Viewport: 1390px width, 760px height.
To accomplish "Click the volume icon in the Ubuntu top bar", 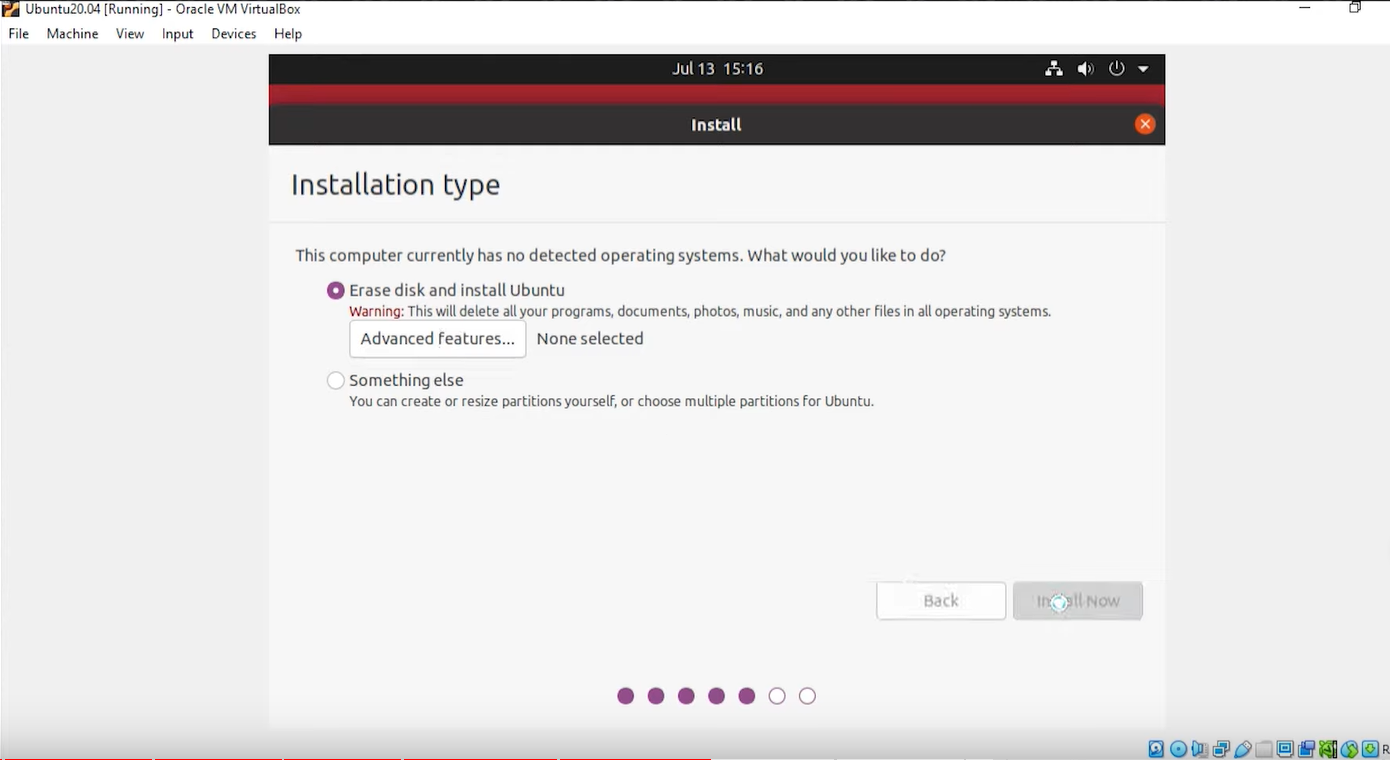I will click(1085, 68).
